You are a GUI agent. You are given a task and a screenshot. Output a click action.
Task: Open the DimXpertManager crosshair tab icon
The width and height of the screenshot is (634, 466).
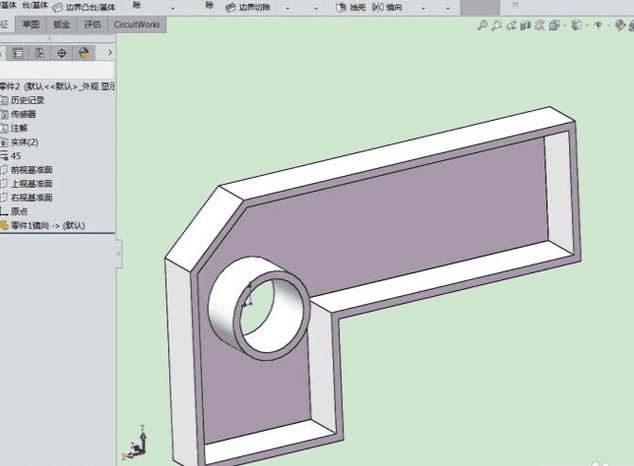coord(61,53)
